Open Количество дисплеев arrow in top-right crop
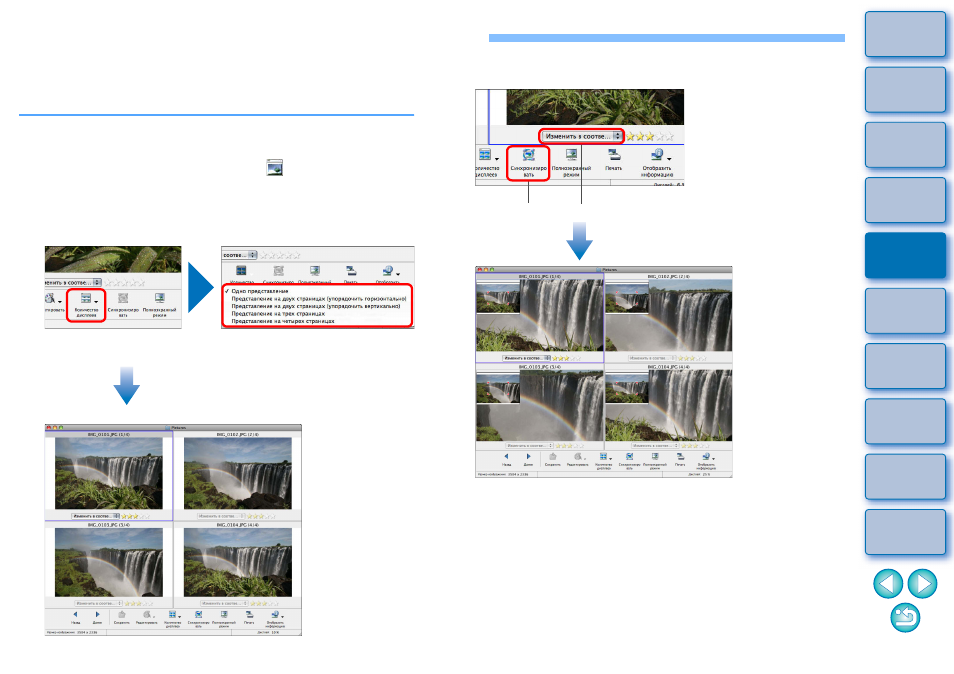954x674 pixels. [x=497, y=159]
